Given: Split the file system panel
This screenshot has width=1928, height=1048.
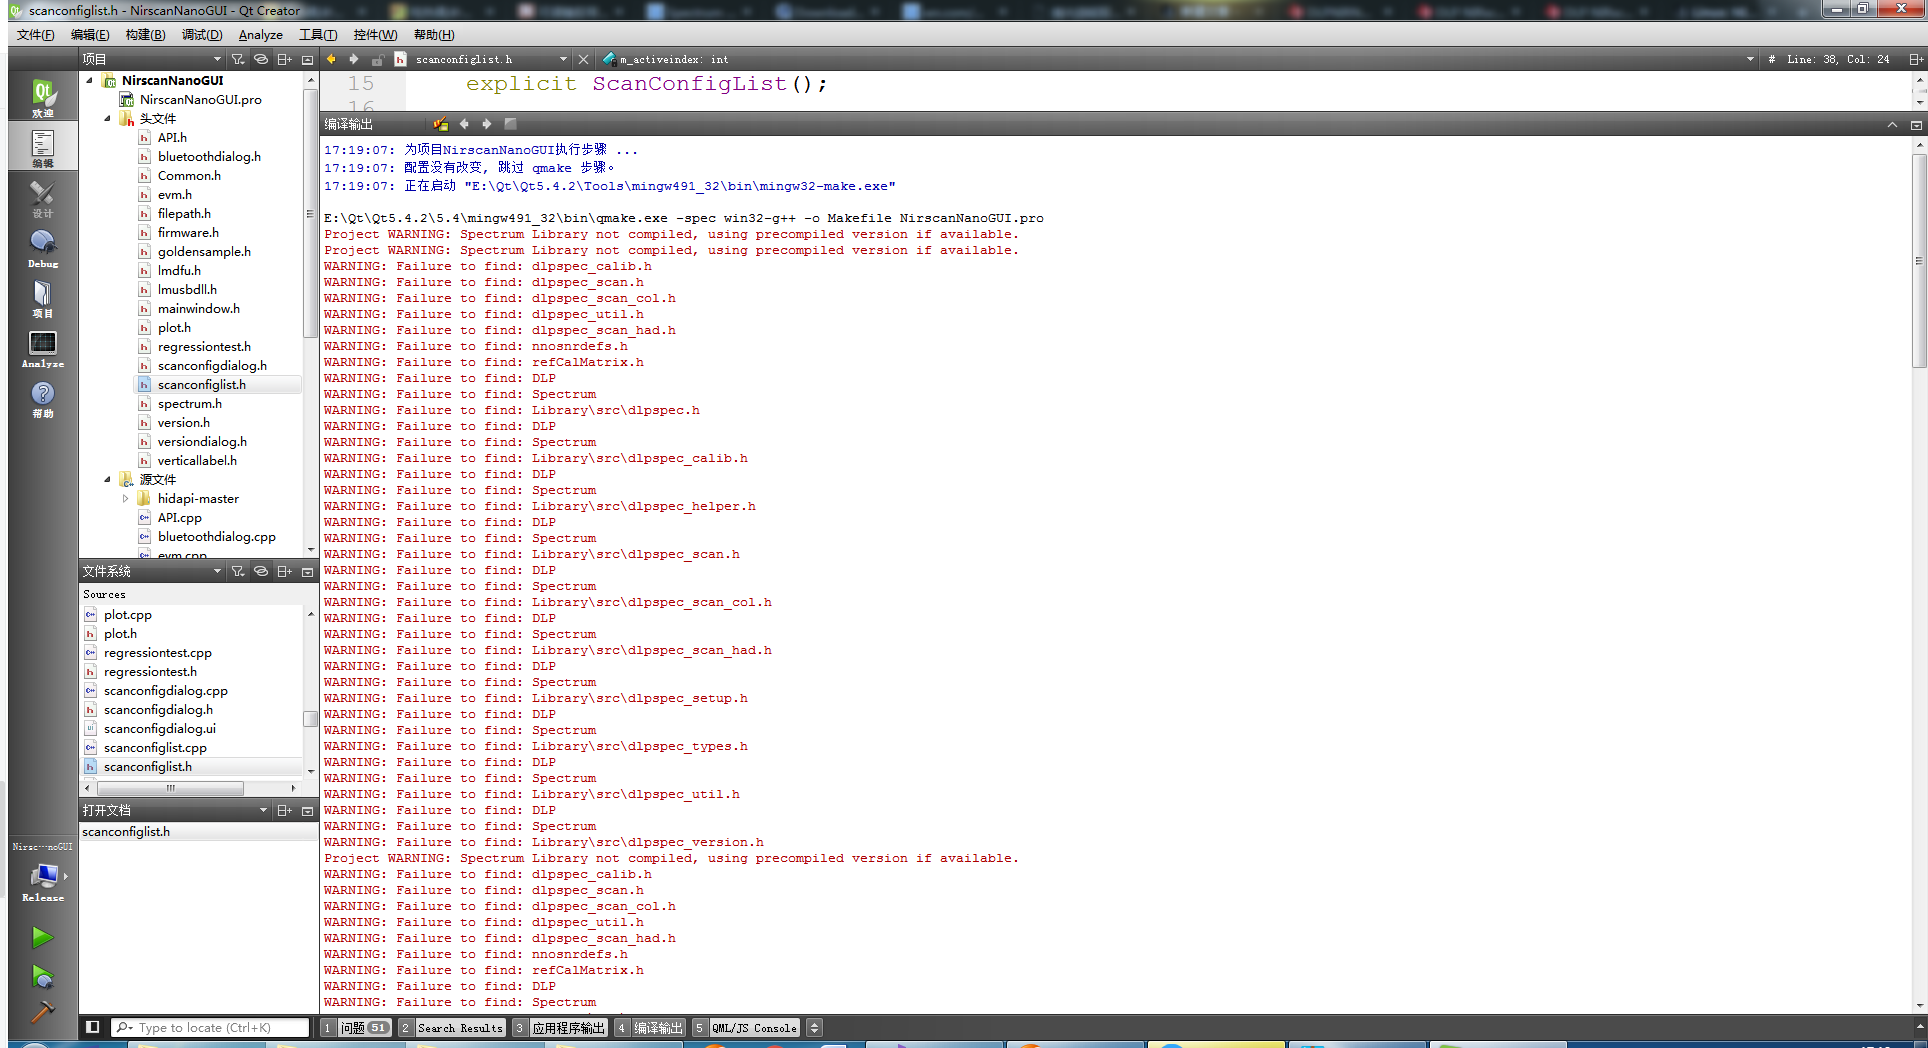Looking at the screenshot, I should [x=284, y=571].
